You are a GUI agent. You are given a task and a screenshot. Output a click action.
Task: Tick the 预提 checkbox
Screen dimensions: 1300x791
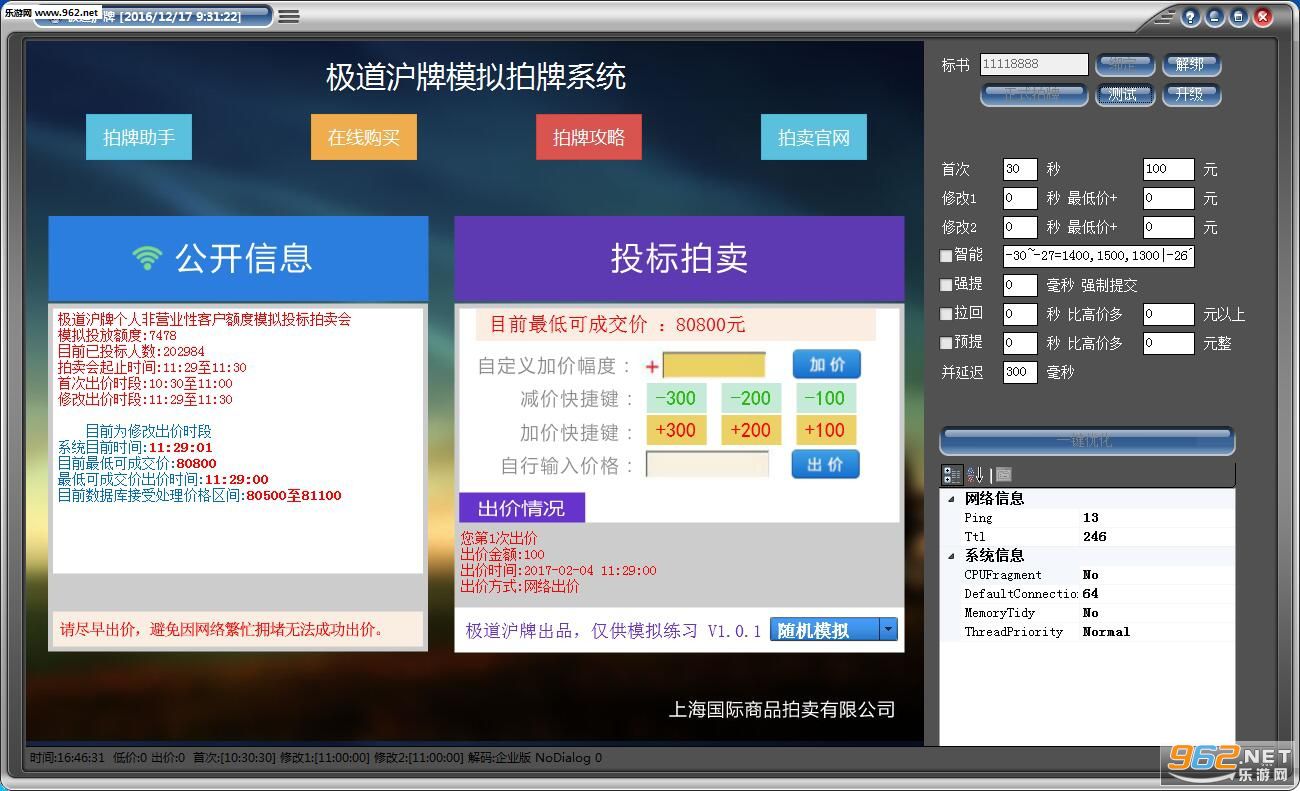tap(946, 343)
